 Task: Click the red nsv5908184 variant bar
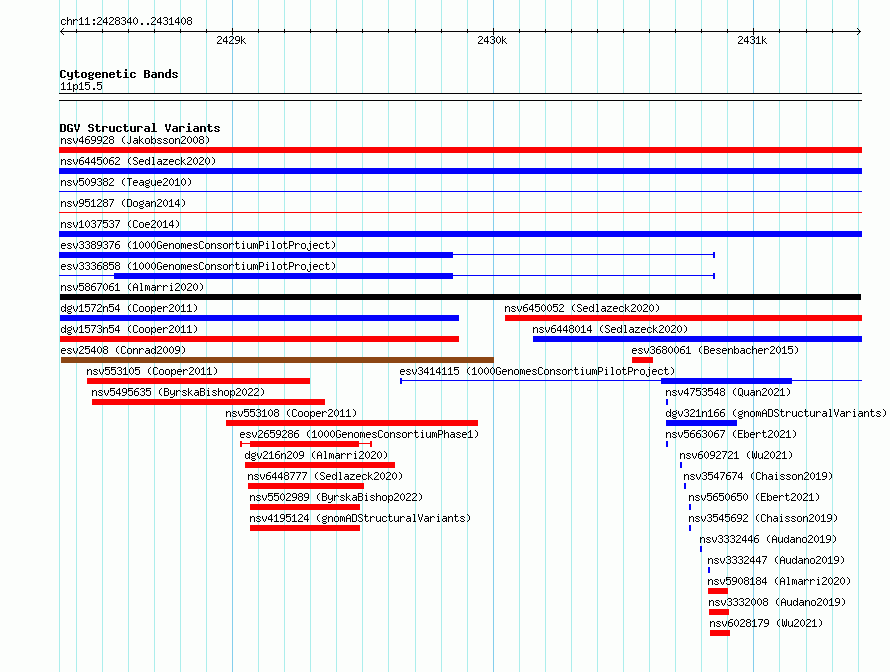tap(718, 591)
